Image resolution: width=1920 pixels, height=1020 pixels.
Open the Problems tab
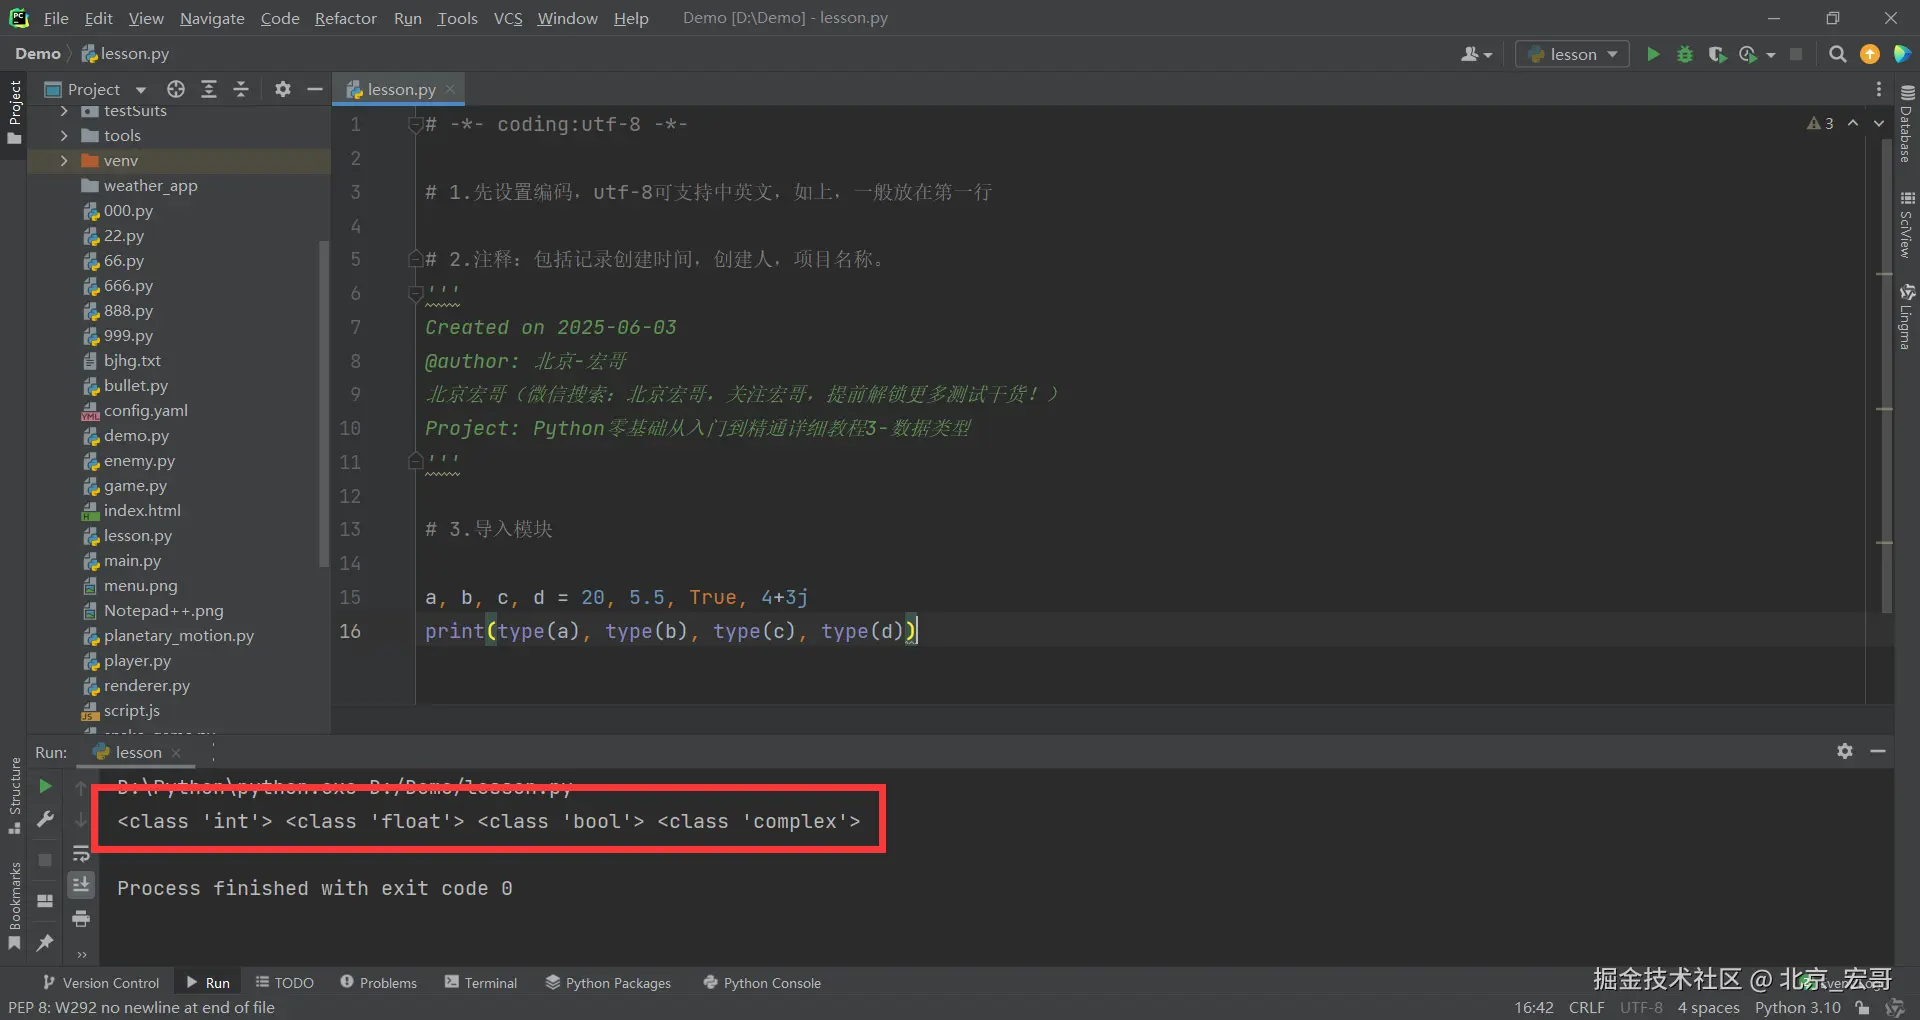point(378,983)
